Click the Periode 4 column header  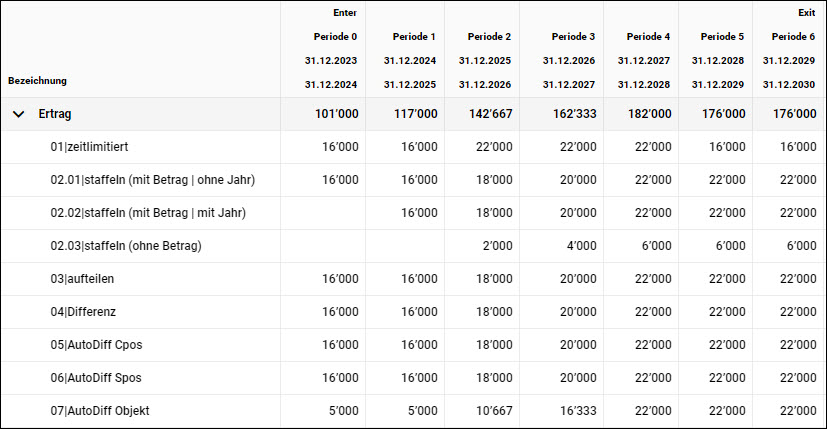coord(641,49)
